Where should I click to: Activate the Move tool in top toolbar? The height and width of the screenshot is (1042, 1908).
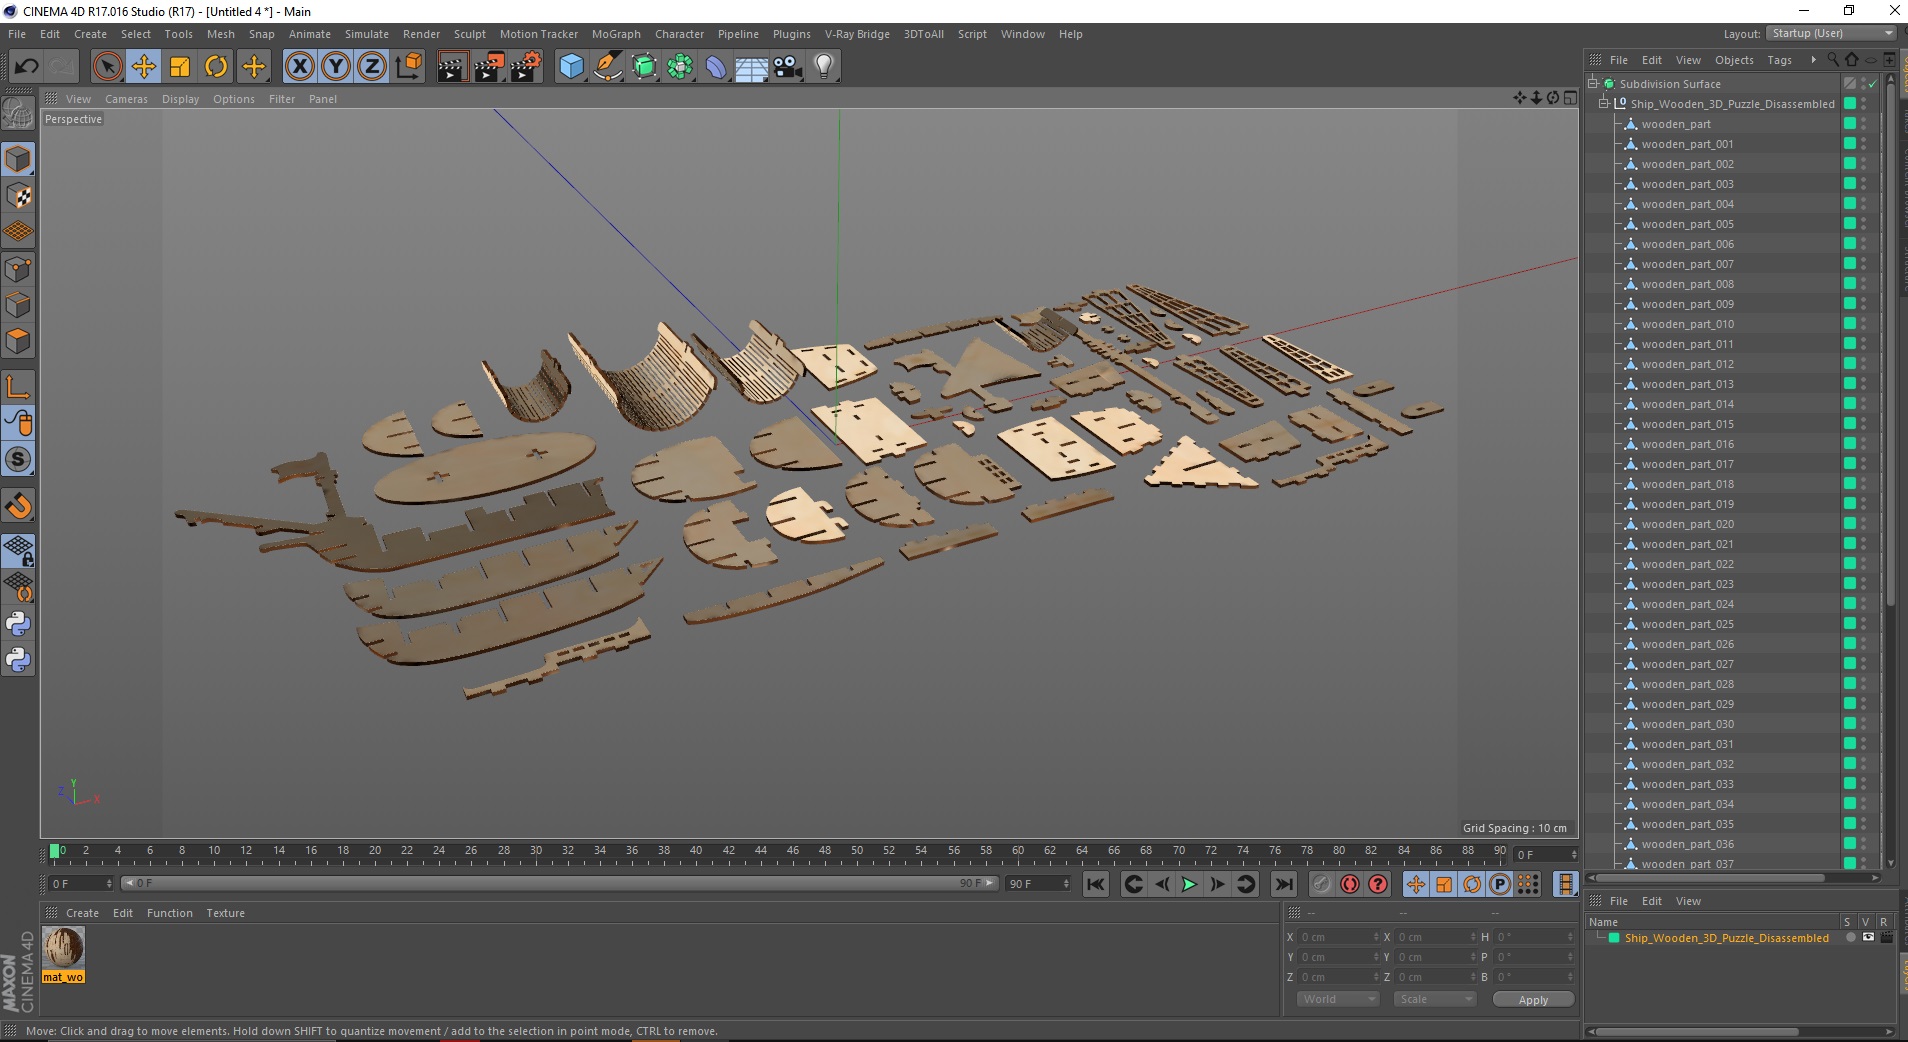coord(143,67)
